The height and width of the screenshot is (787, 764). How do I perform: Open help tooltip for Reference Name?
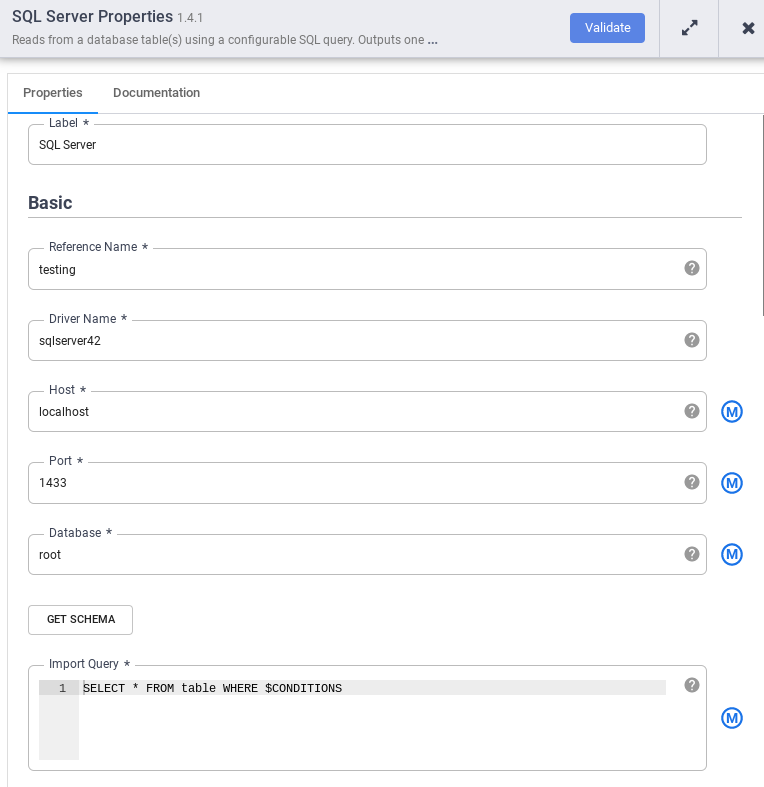pyautogui.click(x=691, y=268)
